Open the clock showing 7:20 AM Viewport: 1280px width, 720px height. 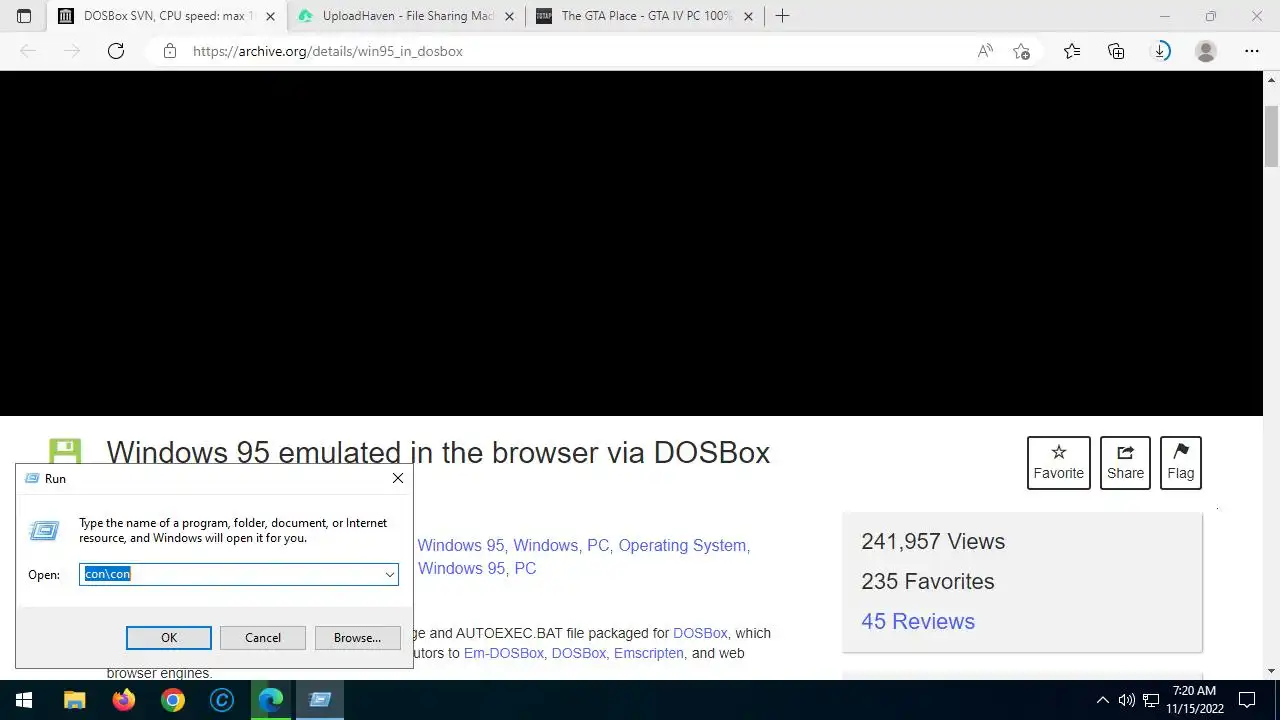1194,700
